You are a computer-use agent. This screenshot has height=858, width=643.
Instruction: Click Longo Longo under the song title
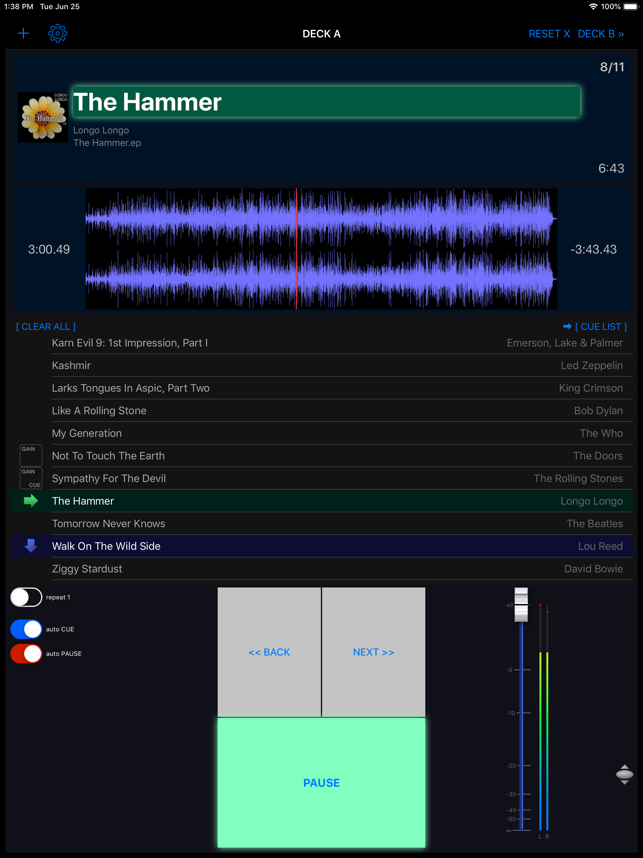click(x=101, y=130)
